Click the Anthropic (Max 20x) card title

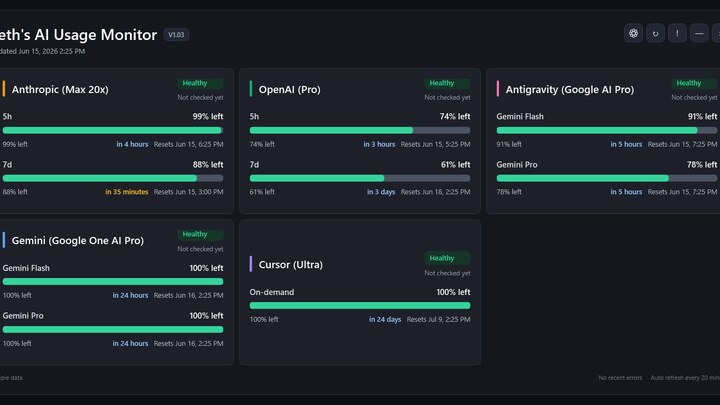tap(60, 90)
